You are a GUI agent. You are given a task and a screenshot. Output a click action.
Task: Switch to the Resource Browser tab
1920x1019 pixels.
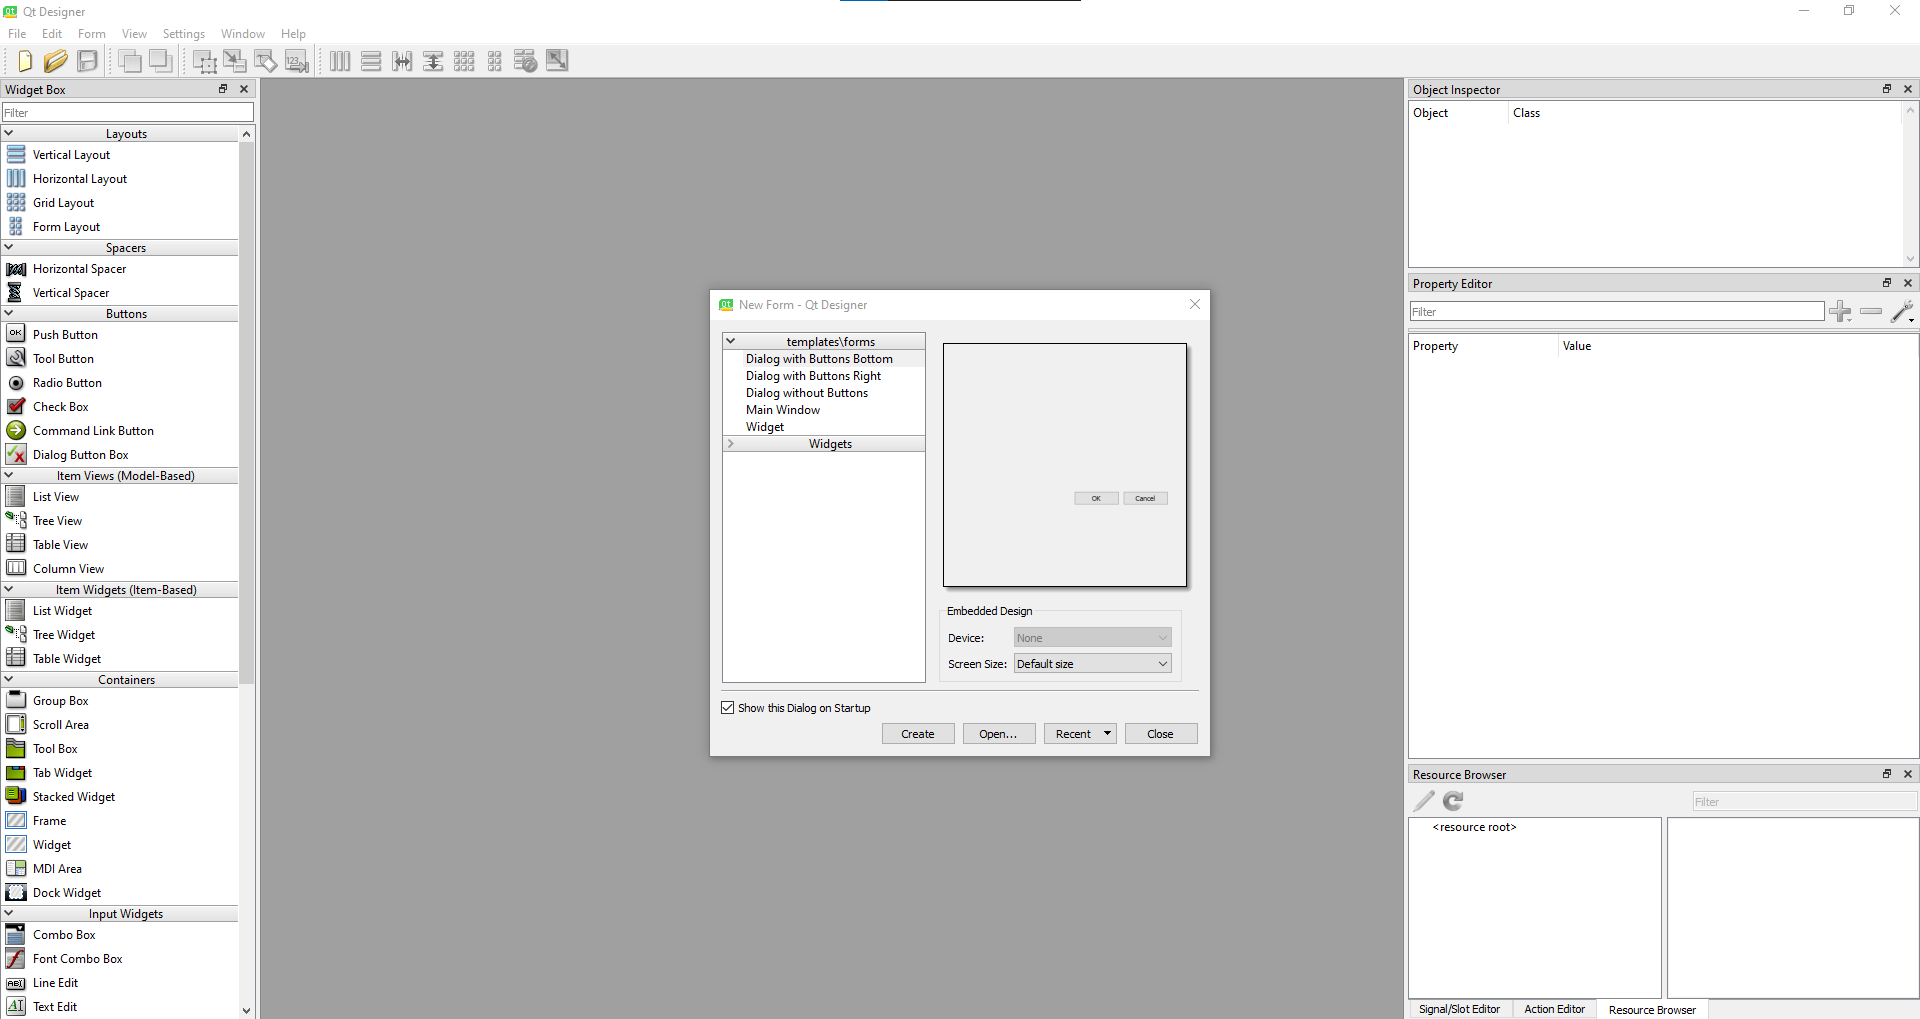pyautogui.click(x=1652, y=1010)
